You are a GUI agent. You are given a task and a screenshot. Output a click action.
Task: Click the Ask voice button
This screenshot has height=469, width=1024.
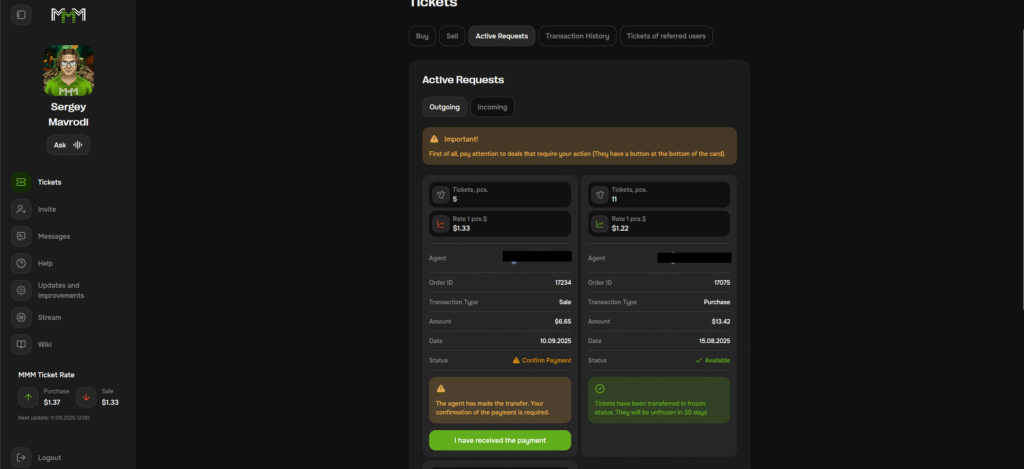tap(68, 145)
